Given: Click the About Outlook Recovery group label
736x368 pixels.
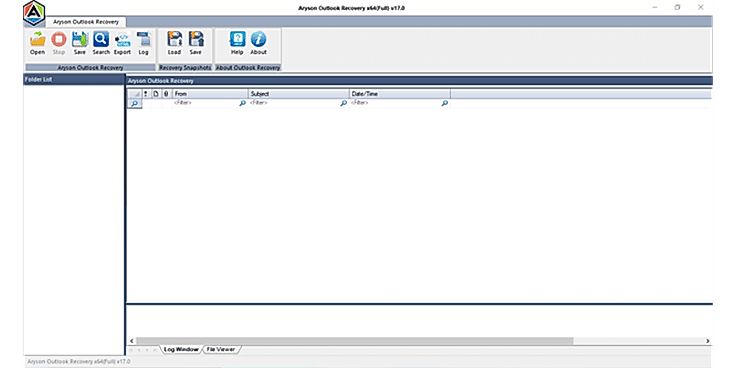Looking at the screenshot, I should [x=248, y=68].
